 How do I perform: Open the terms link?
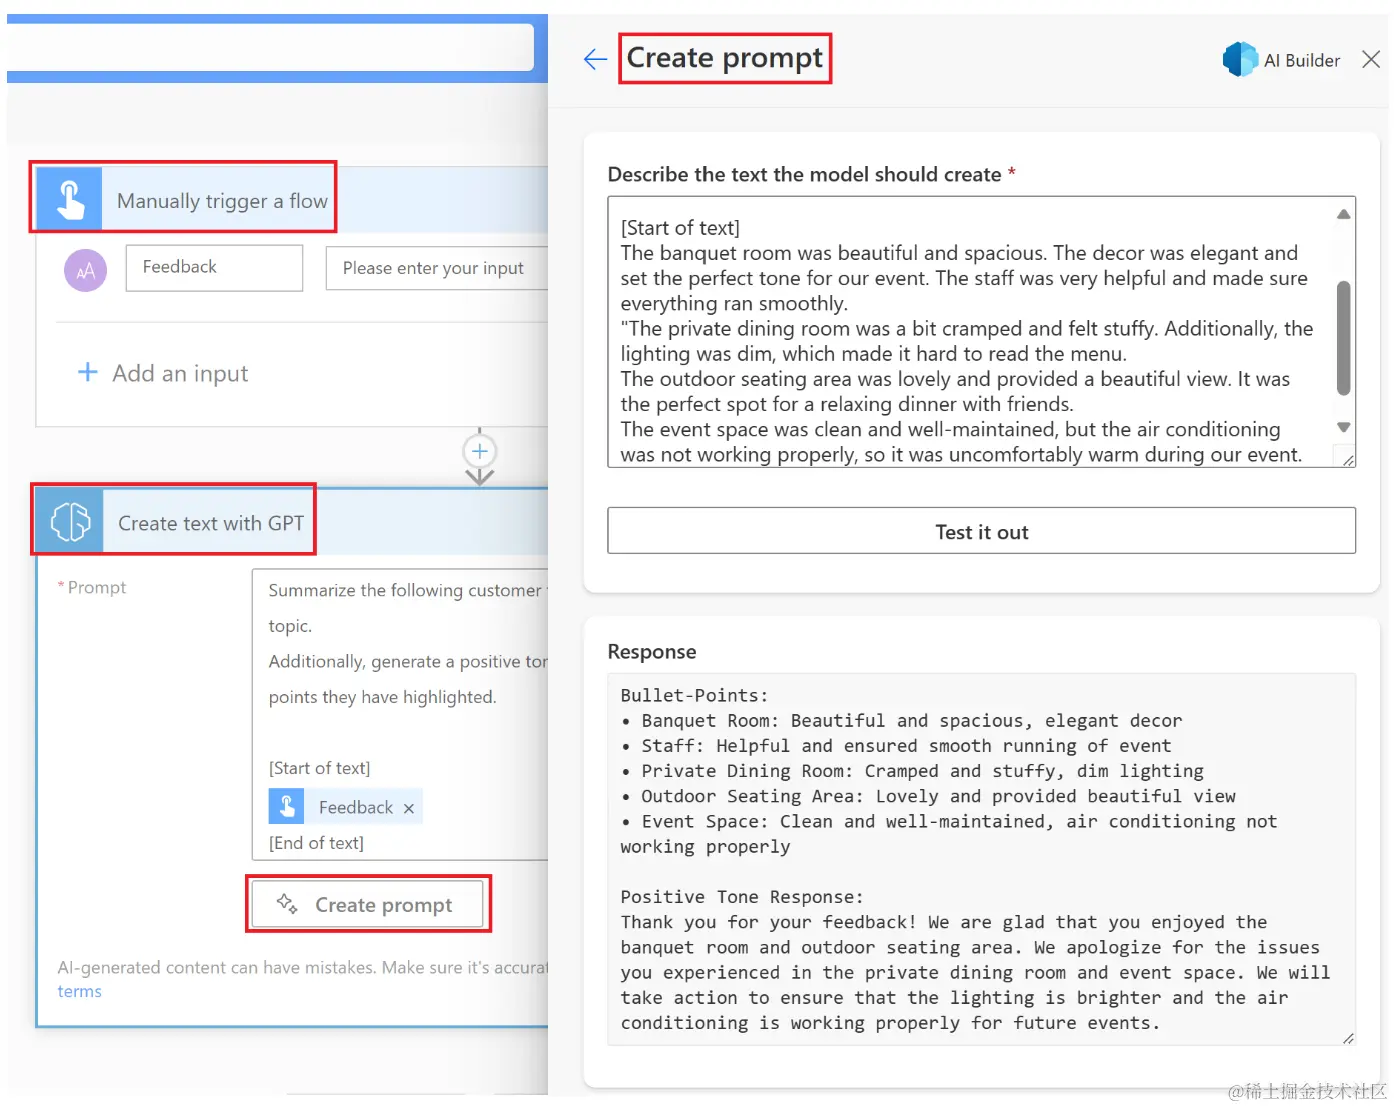pos(79,991)
